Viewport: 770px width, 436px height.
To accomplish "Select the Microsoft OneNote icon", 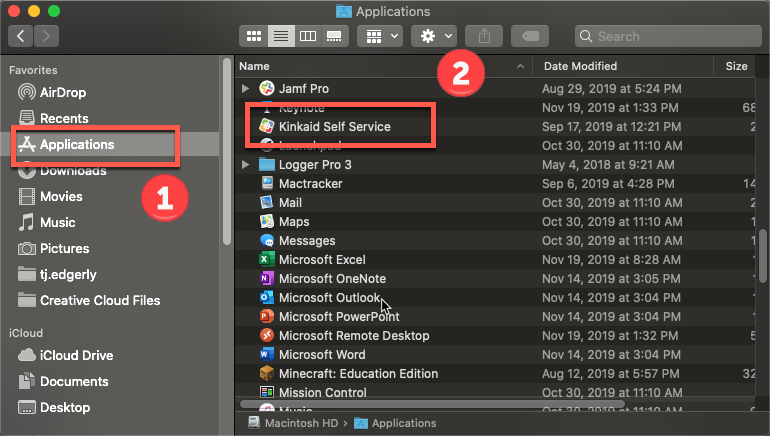I will coord(267,278).
